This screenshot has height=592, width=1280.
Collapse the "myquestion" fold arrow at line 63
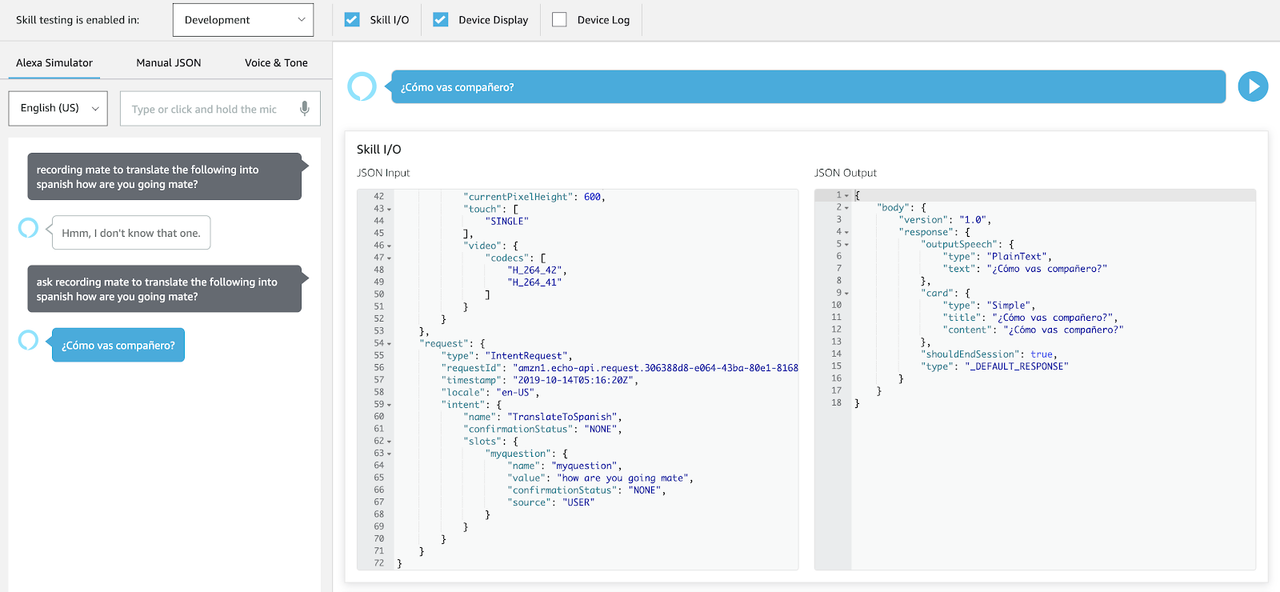tap(389, 453)
